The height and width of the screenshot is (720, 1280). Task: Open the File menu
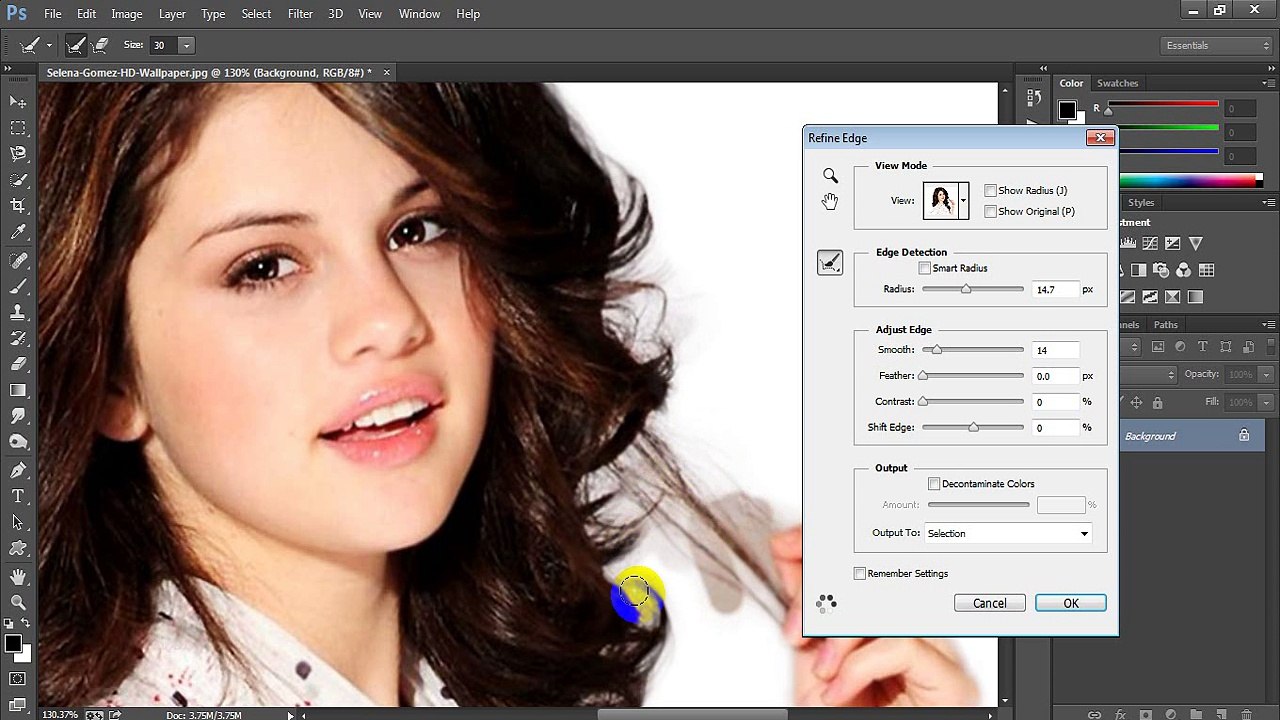click(x=53, y=14)
